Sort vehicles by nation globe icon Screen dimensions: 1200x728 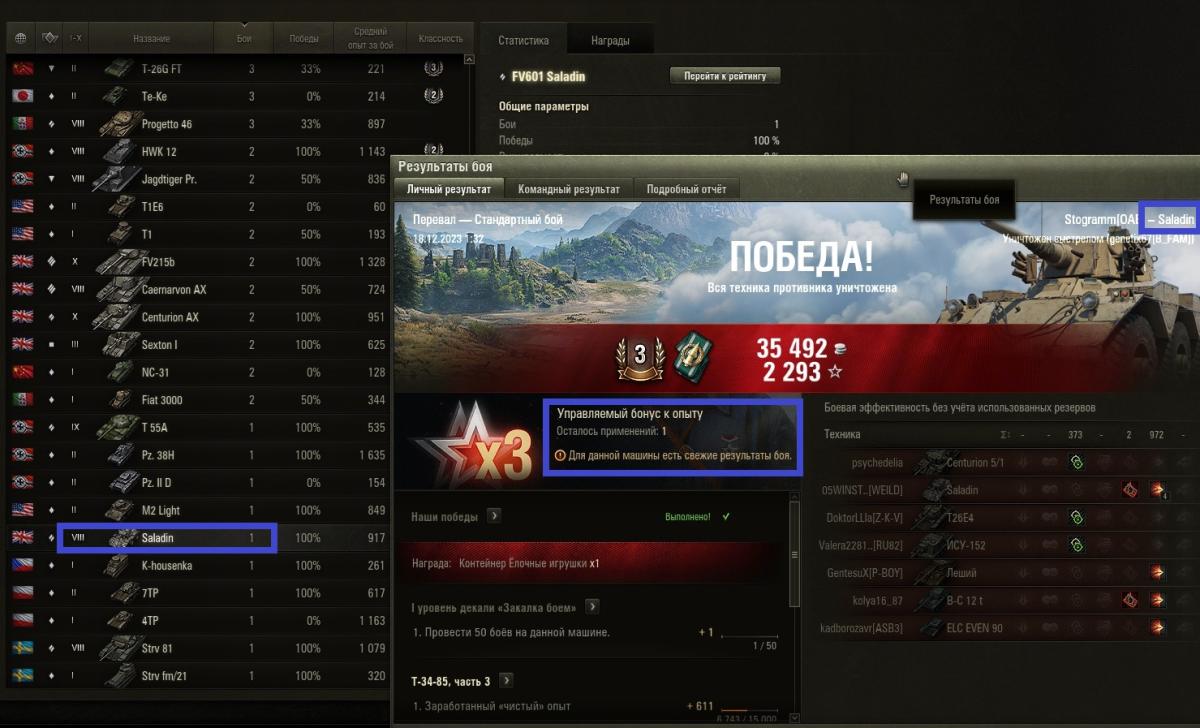tap(21, 38)
